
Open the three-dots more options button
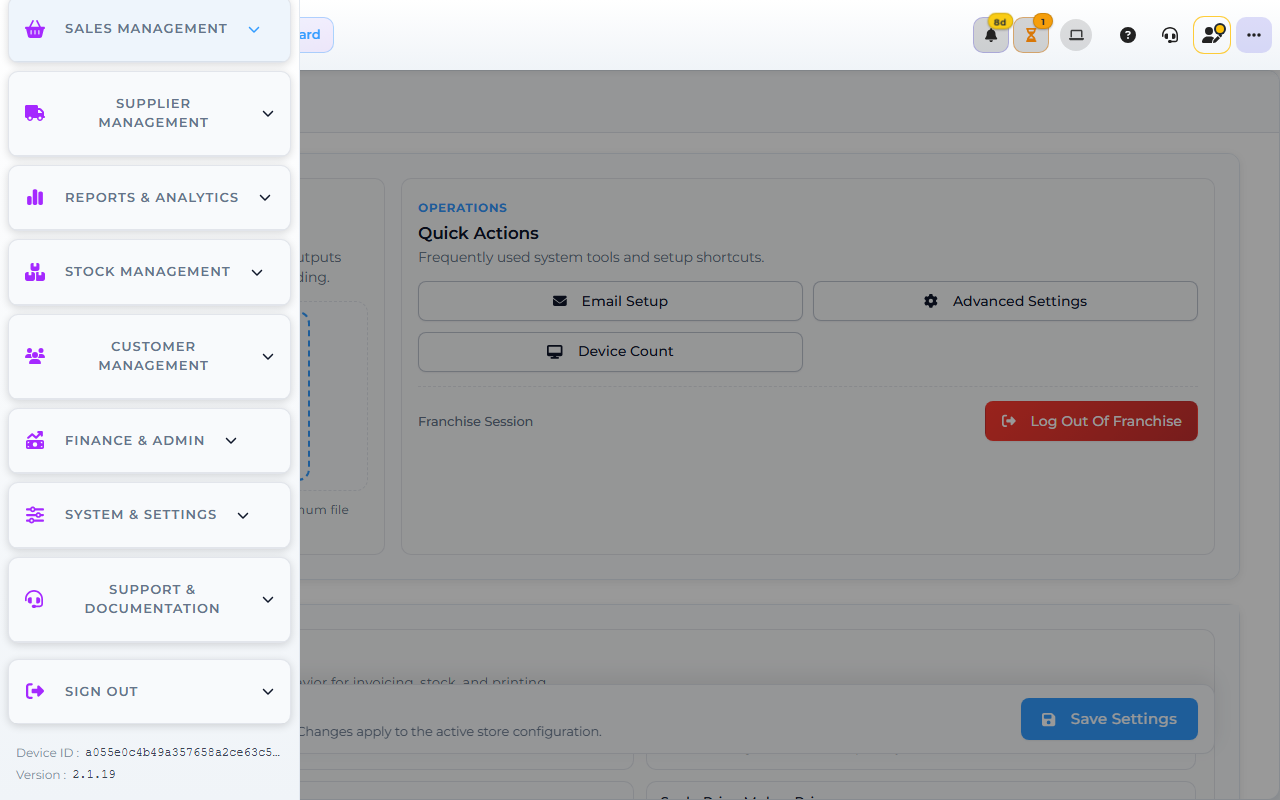pos(1254,35)
